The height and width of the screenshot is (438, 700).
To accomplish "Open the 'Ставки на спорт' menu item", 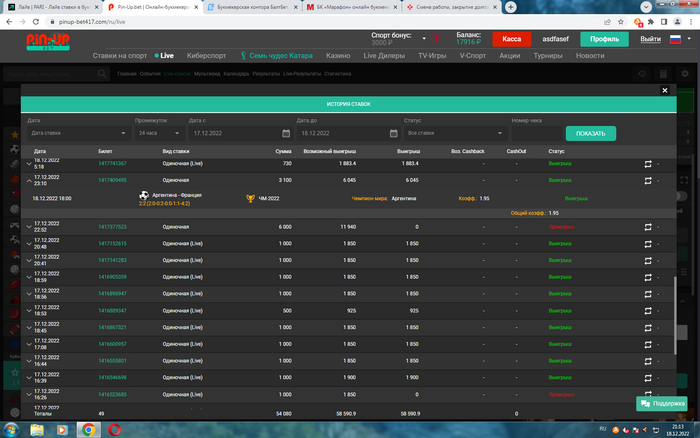I will pos(120,56).
